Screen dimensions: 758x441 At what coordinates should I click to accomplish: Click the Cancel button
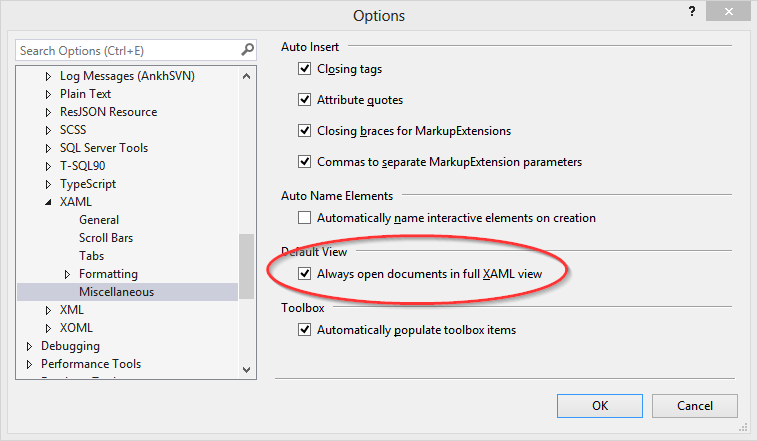pyautogui.click(x=695, y=406)
